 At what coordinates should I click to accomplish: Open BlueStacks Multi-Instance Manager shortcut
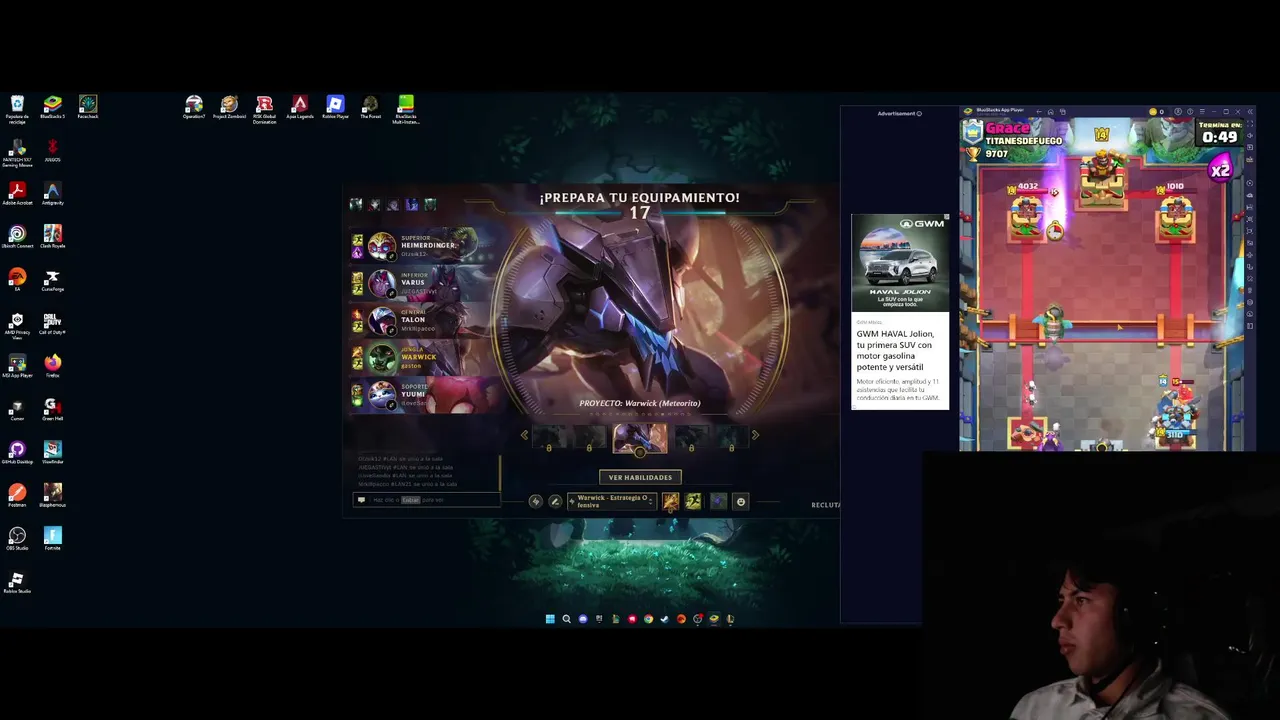[x=406, y=109]
